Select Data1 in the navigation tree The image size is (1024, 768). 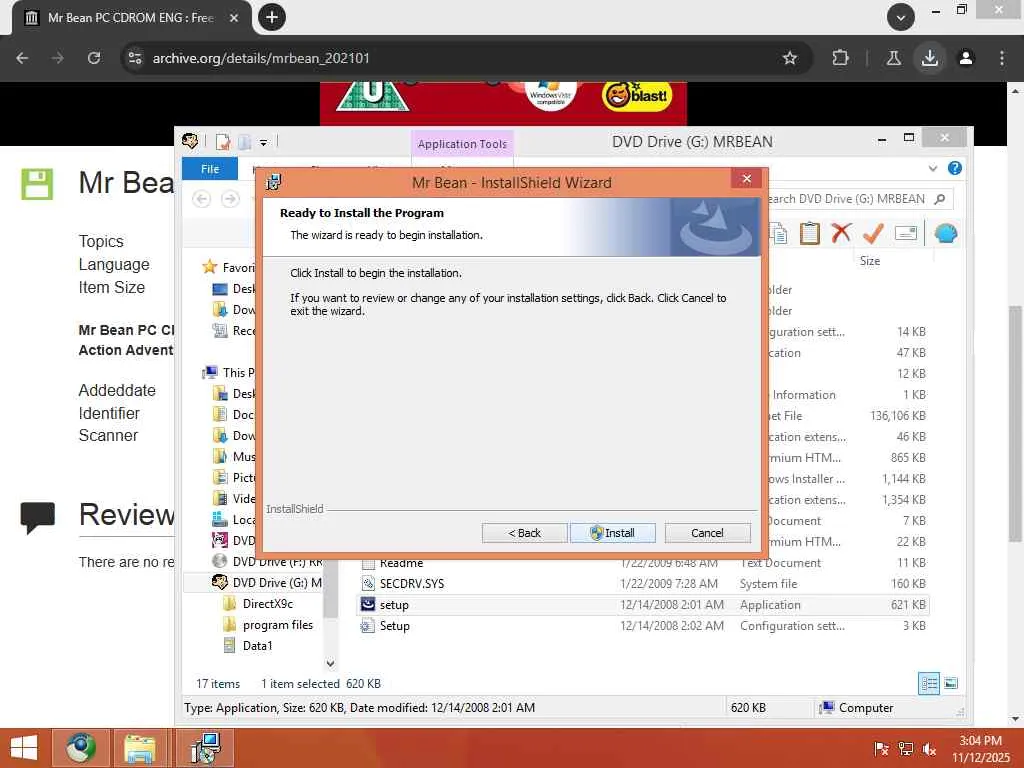click(248, 645)
